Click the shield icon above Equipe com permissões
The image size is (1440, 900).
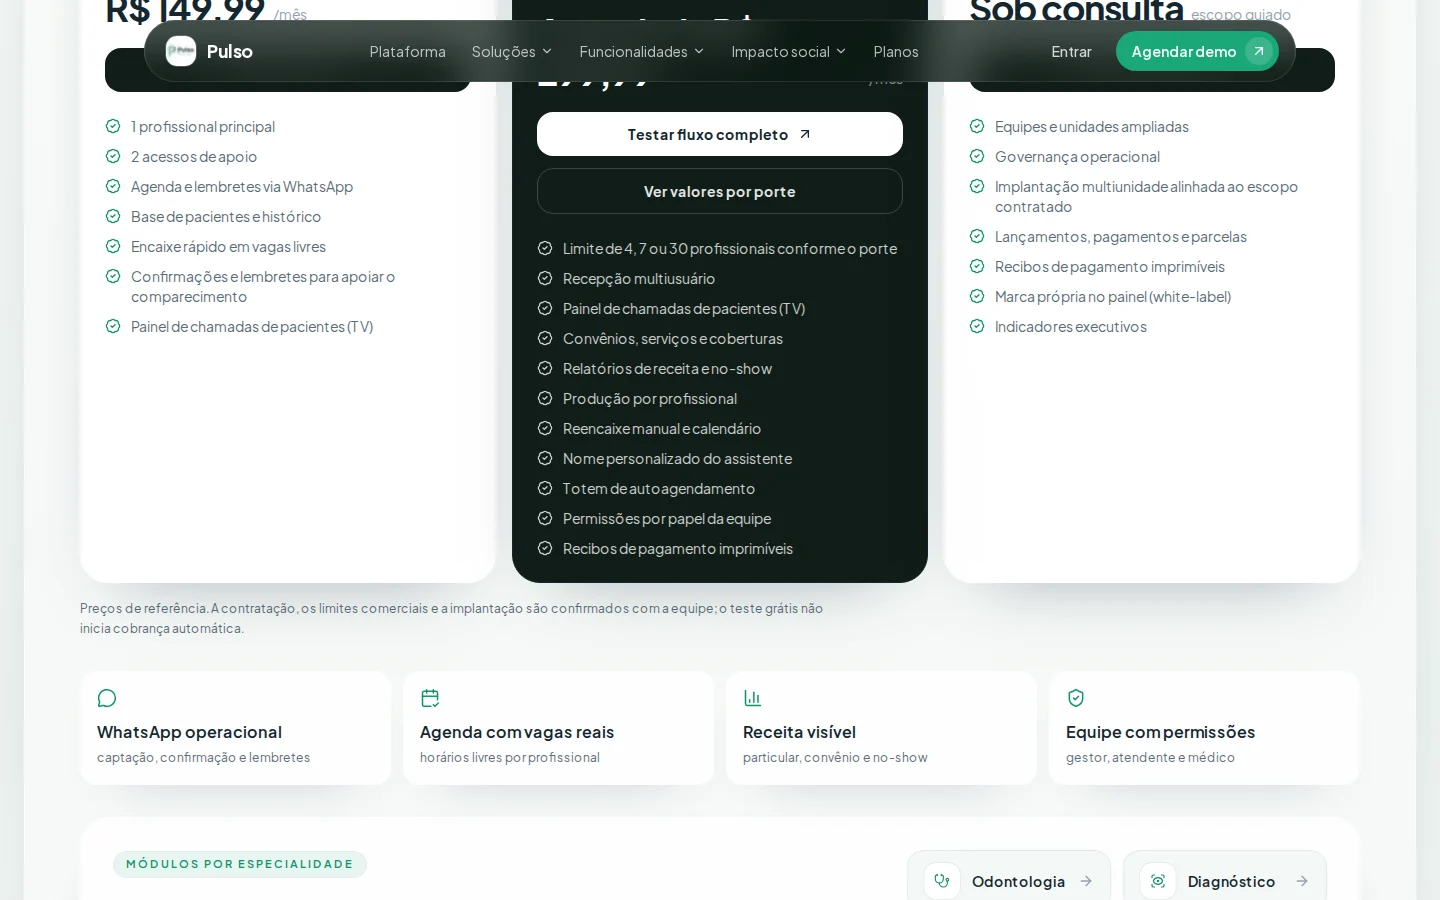coord(1076,698)
